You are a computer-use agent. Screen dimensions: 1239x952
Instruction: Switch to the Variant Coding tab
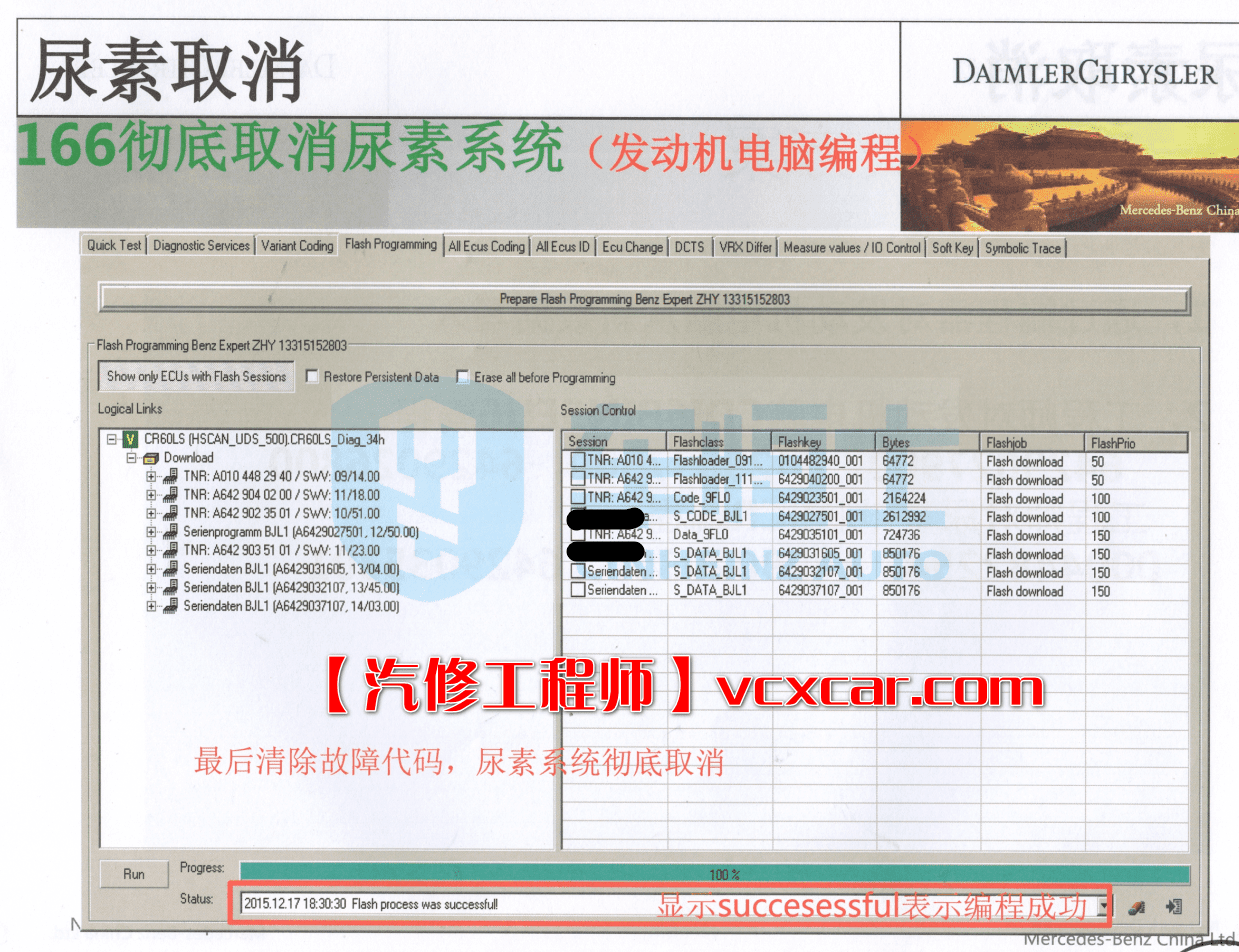pos(296,247)
